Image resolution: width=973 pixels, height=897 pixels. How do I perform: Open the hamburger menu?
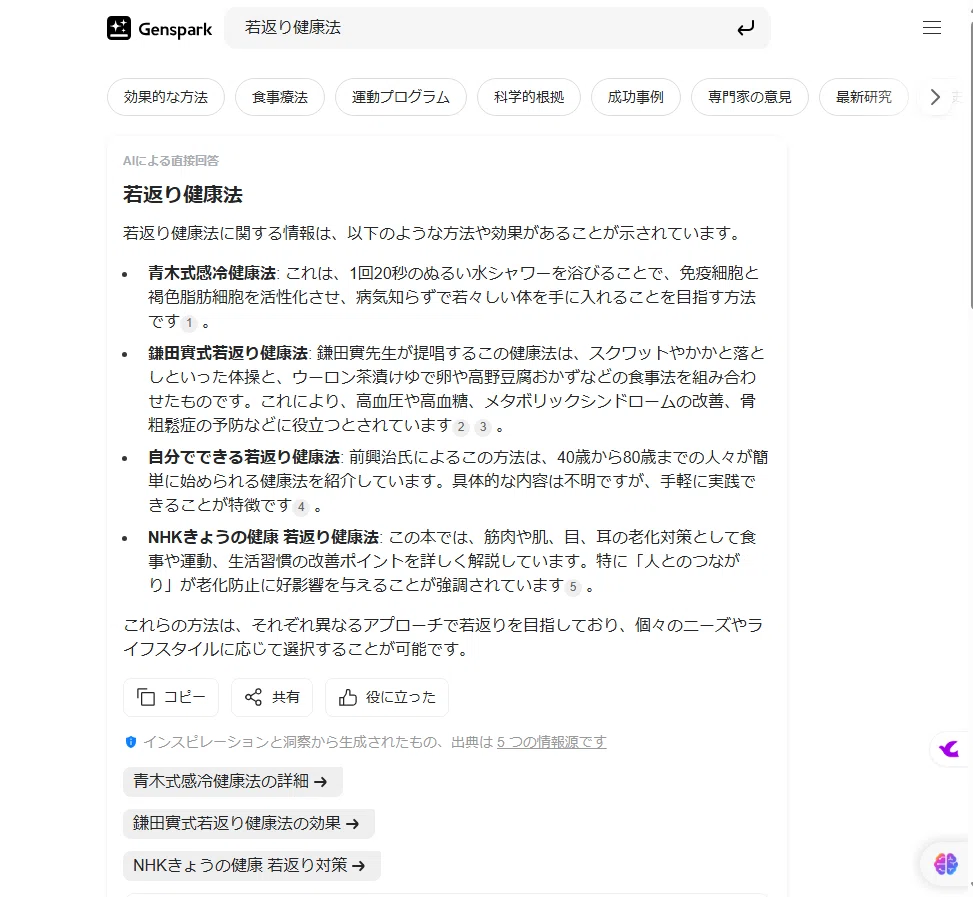coord(931,27)
